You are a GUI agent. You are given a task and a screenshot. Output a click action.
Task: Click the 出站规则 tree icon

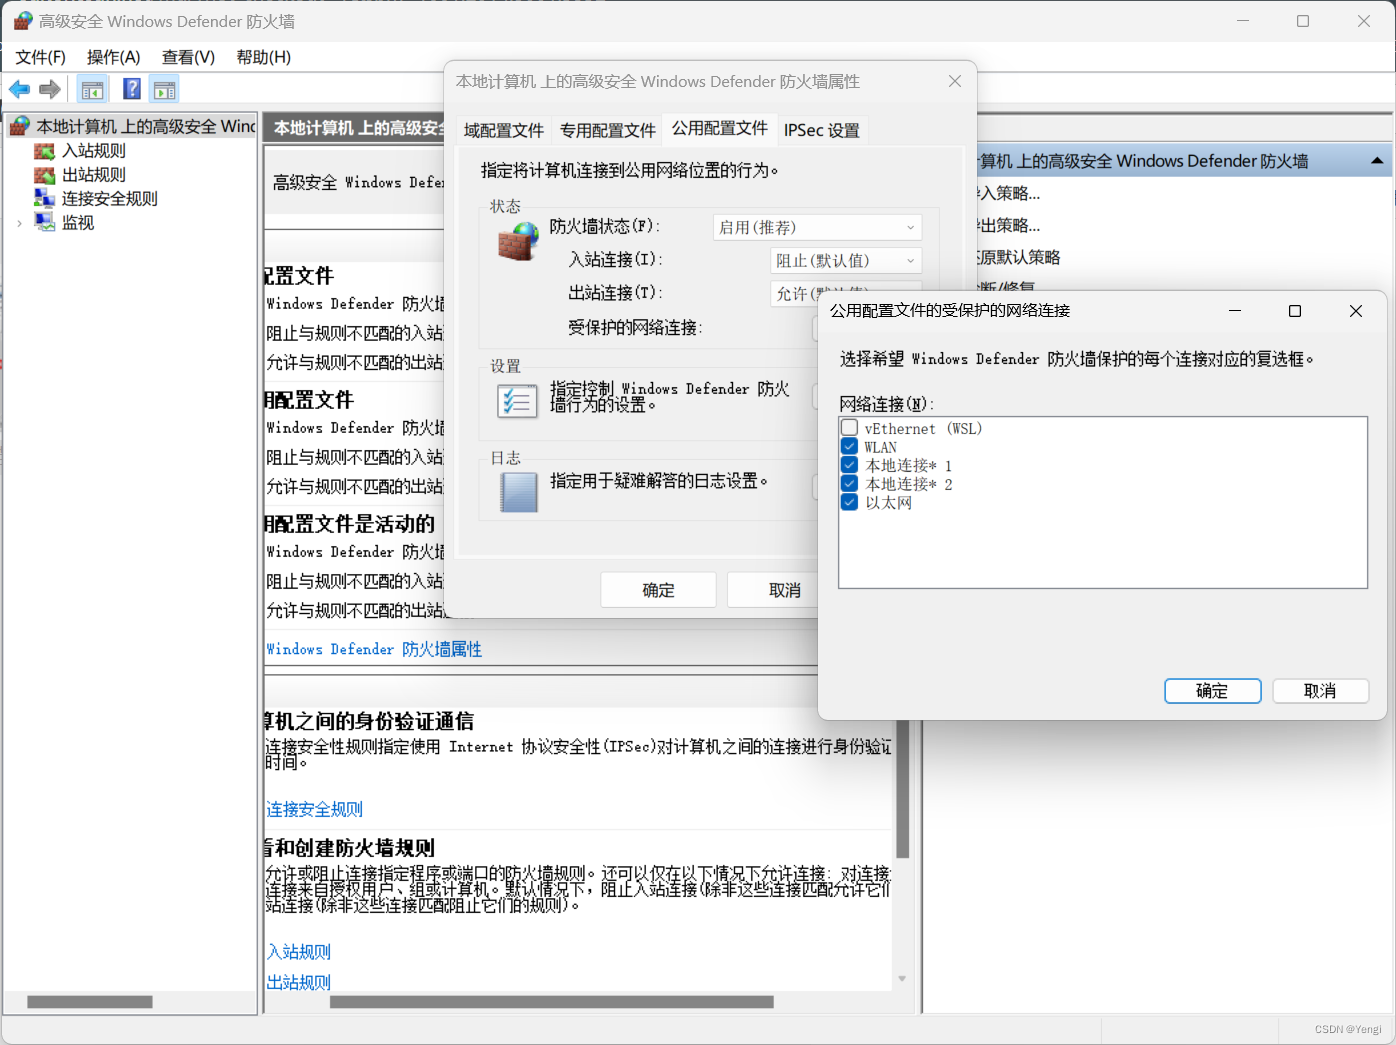click(44, 175)
